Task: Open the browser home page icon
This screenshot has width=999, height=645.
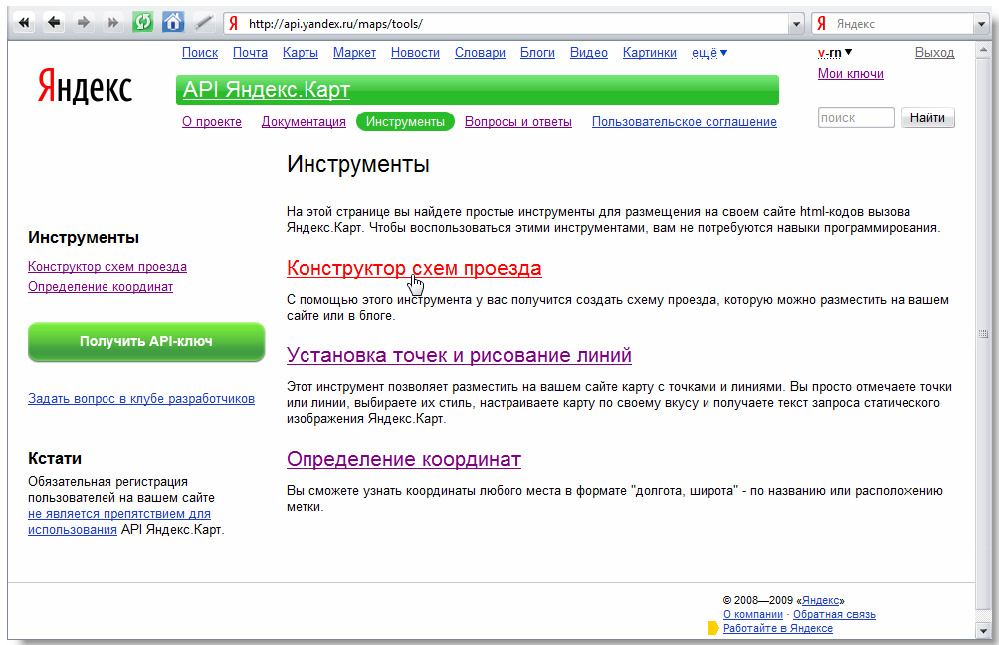Action: [173, 23]
